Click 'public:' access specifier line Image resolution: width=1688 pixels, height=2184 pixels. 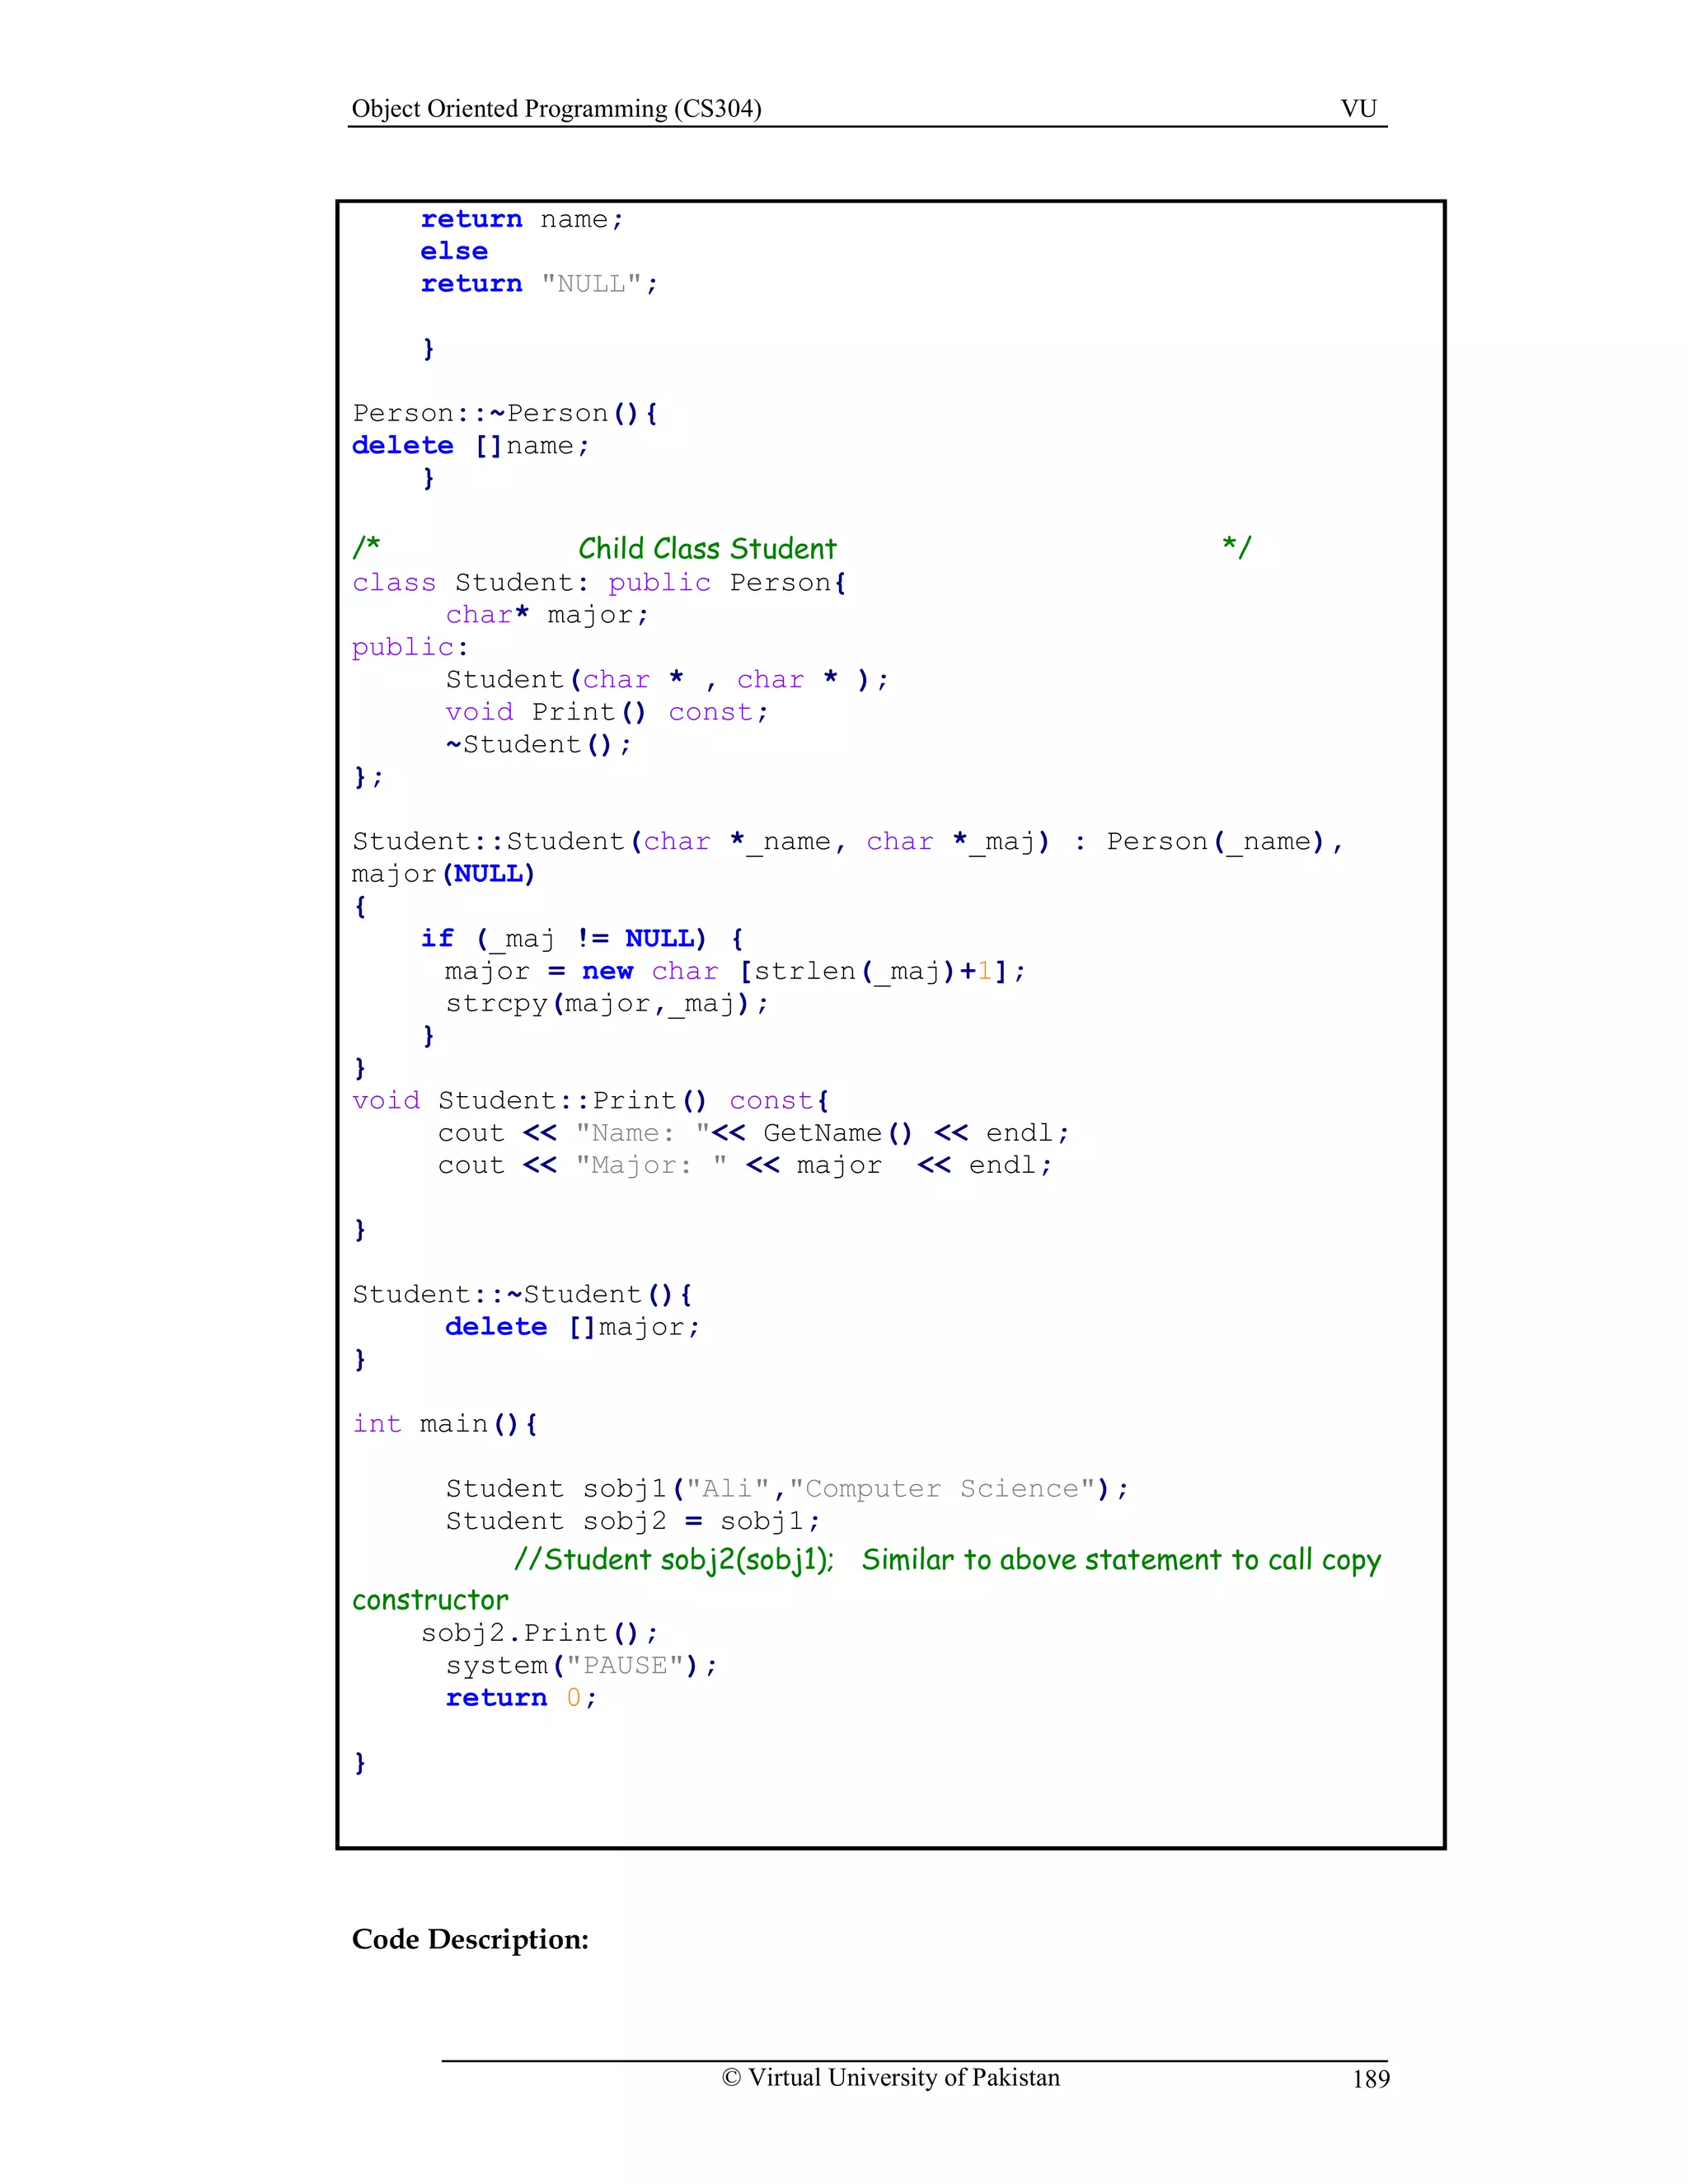click(410, 648)
